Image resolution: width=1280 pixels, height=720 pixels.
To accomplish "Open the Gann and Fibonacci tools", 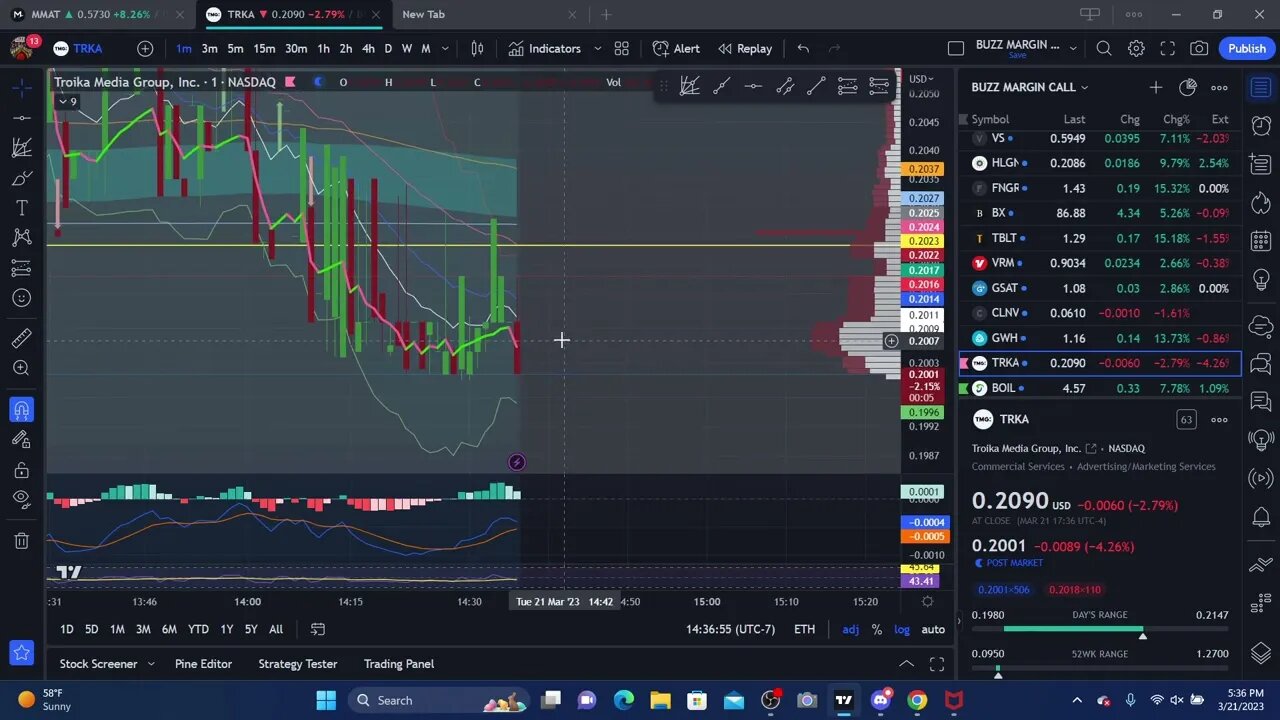I will click(21, 148).
